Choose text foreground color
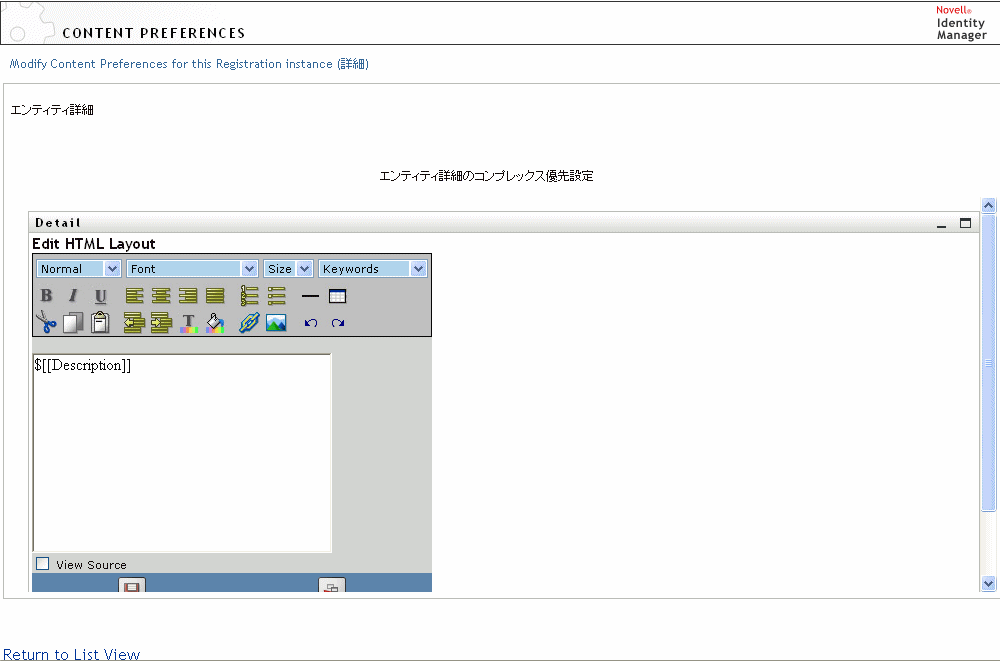 coord(189,323)
